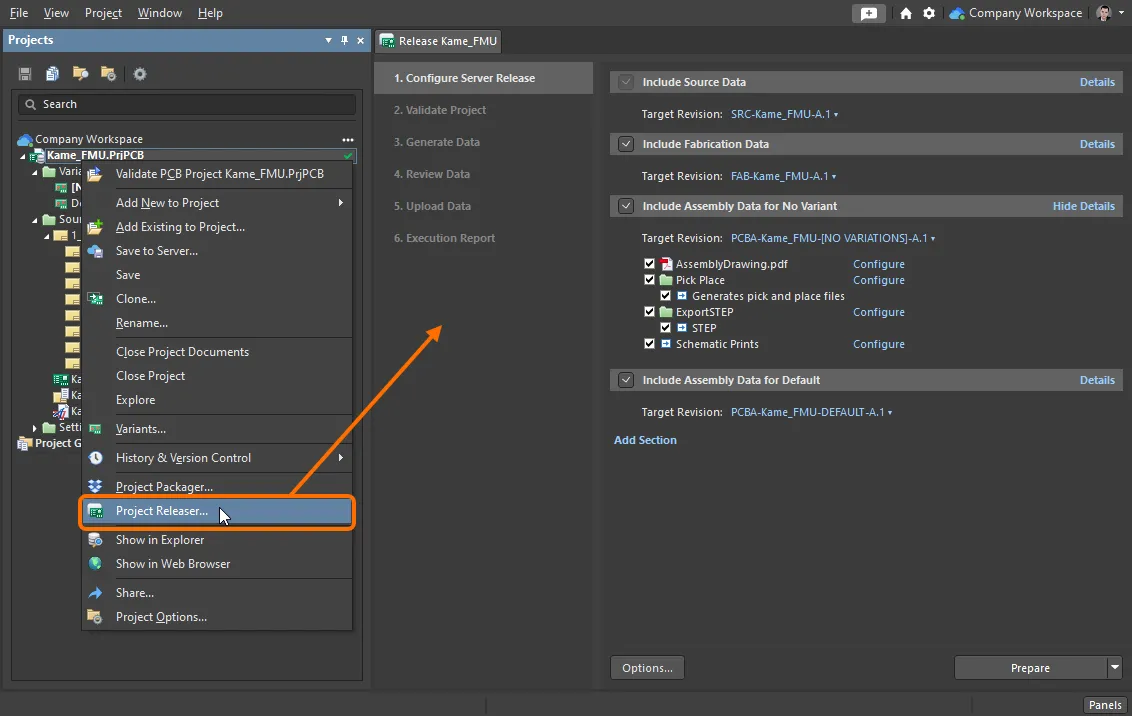Open the FAB-Kame_FMU-A.1 target revision dropdown
1132x716 pixels.
pos(784,176)
